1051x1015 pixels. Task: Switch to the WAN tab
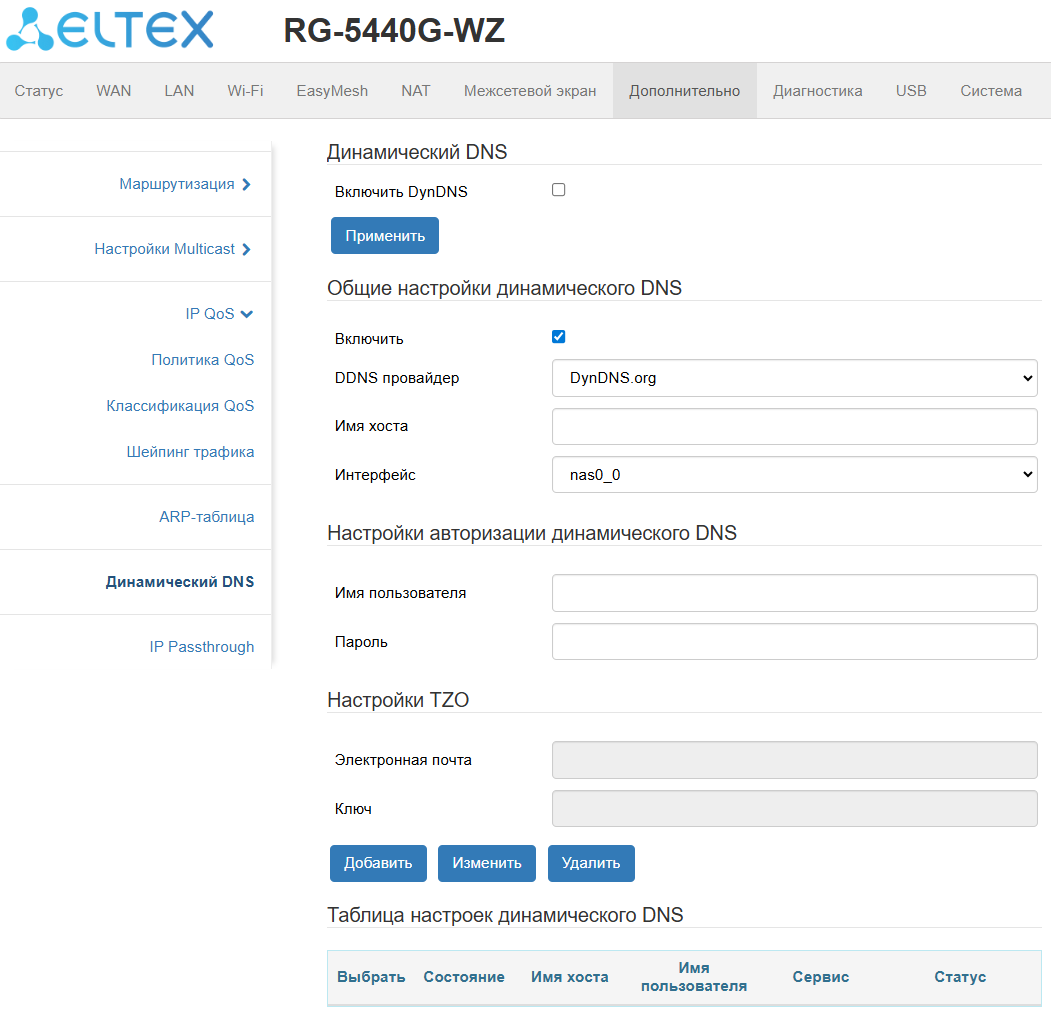tap(114, 91)
